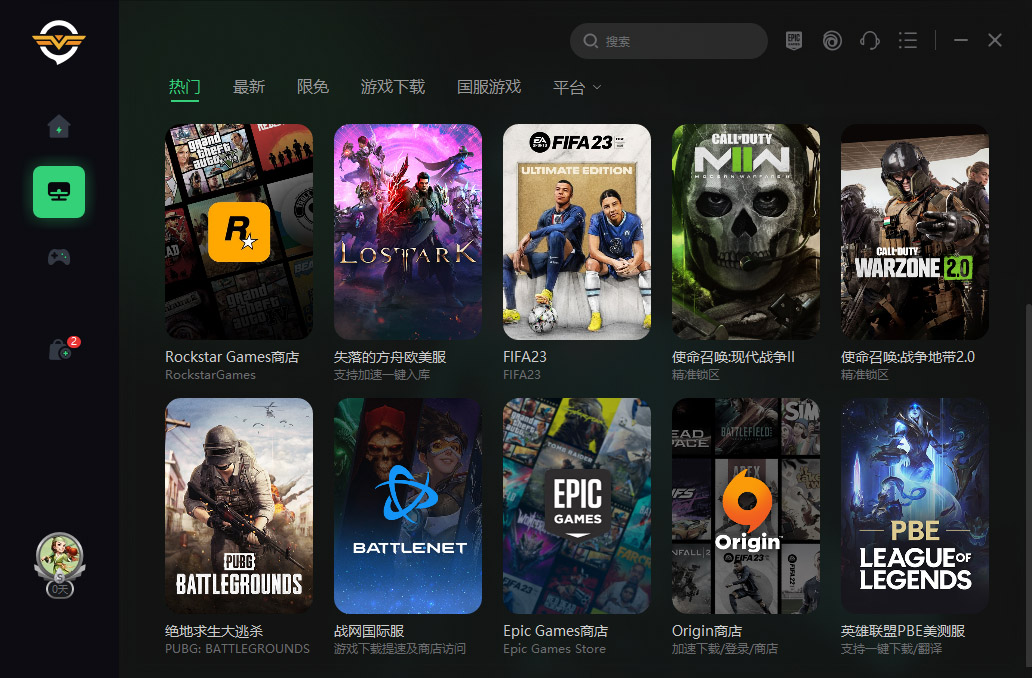Switch to the 限免 tab

pyautogui.click(x=313, y=87)
